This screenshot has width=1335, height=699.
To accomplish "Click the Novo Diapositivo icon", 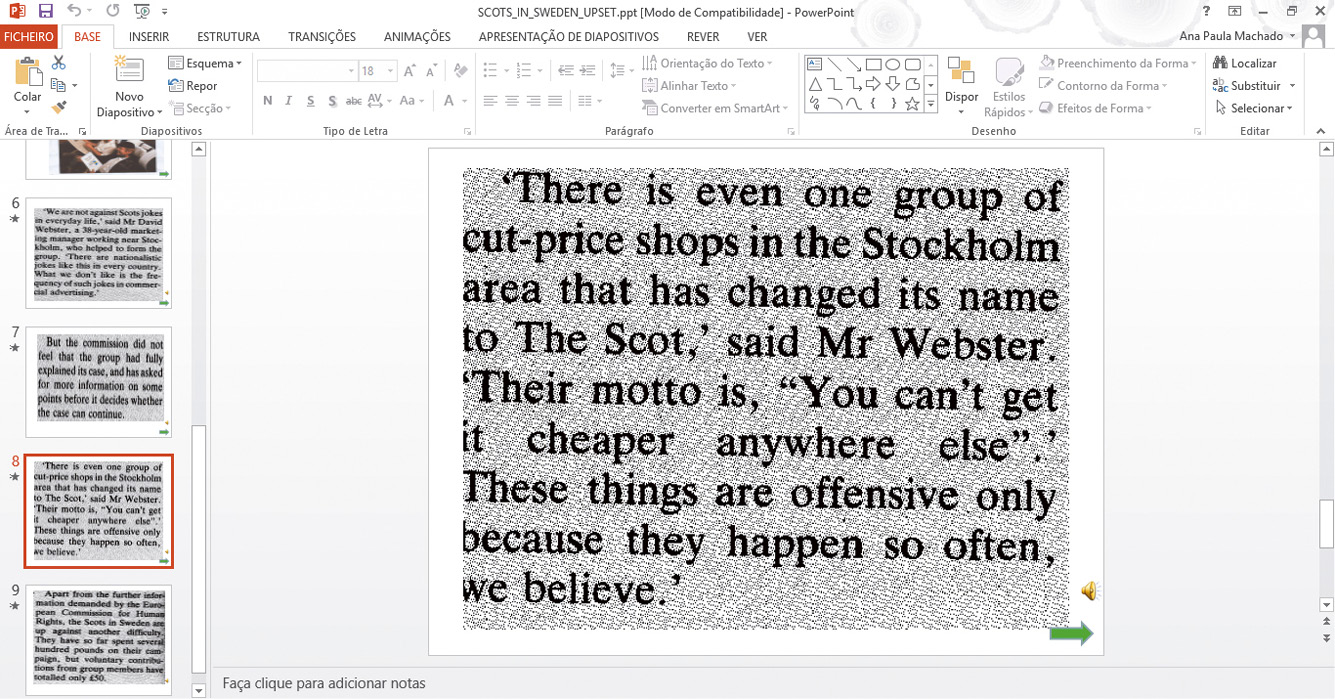I will coord(128,72).
